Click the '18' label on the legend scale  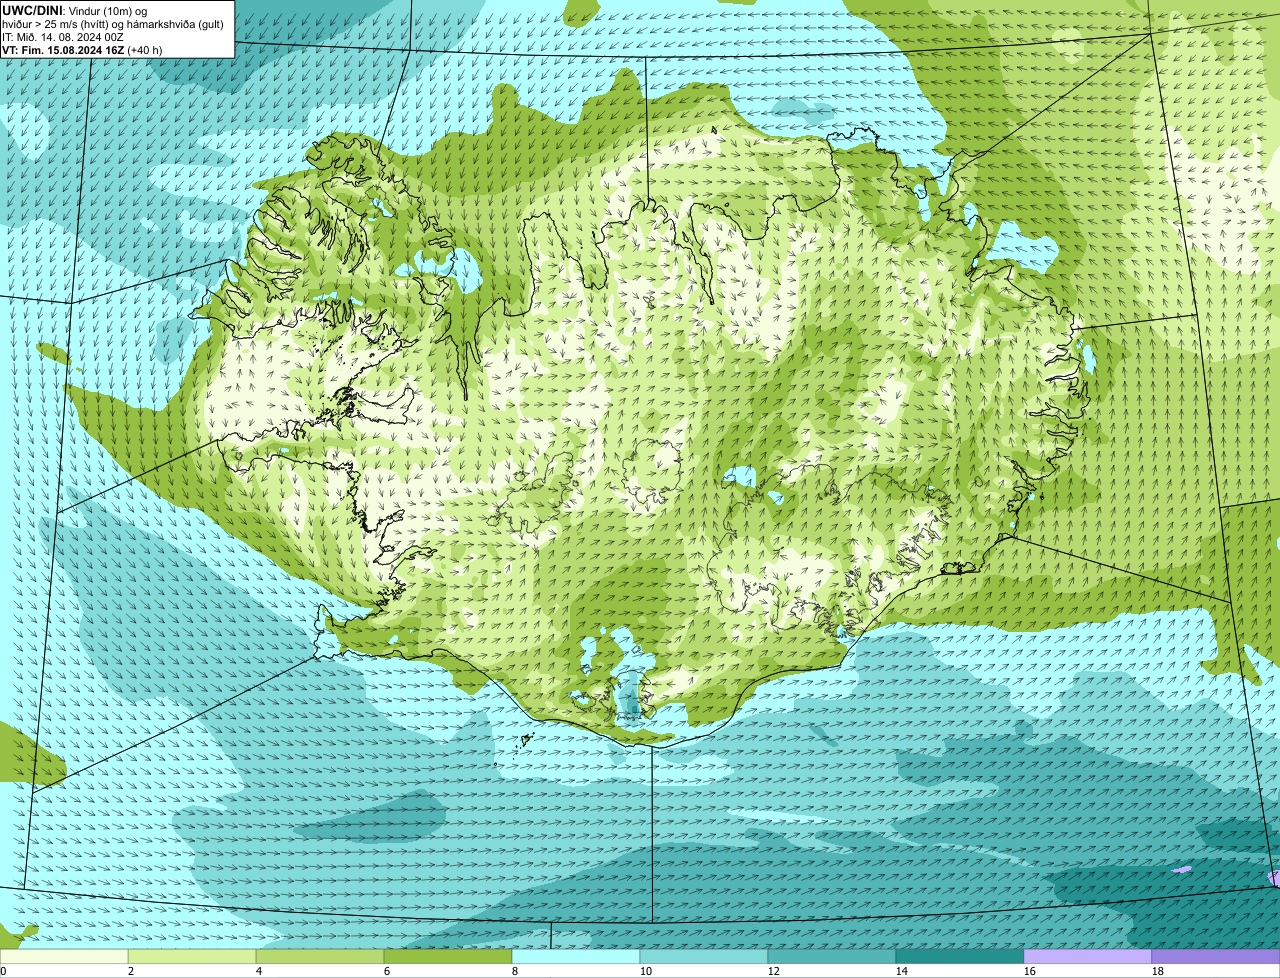(x=1158, y=971)
